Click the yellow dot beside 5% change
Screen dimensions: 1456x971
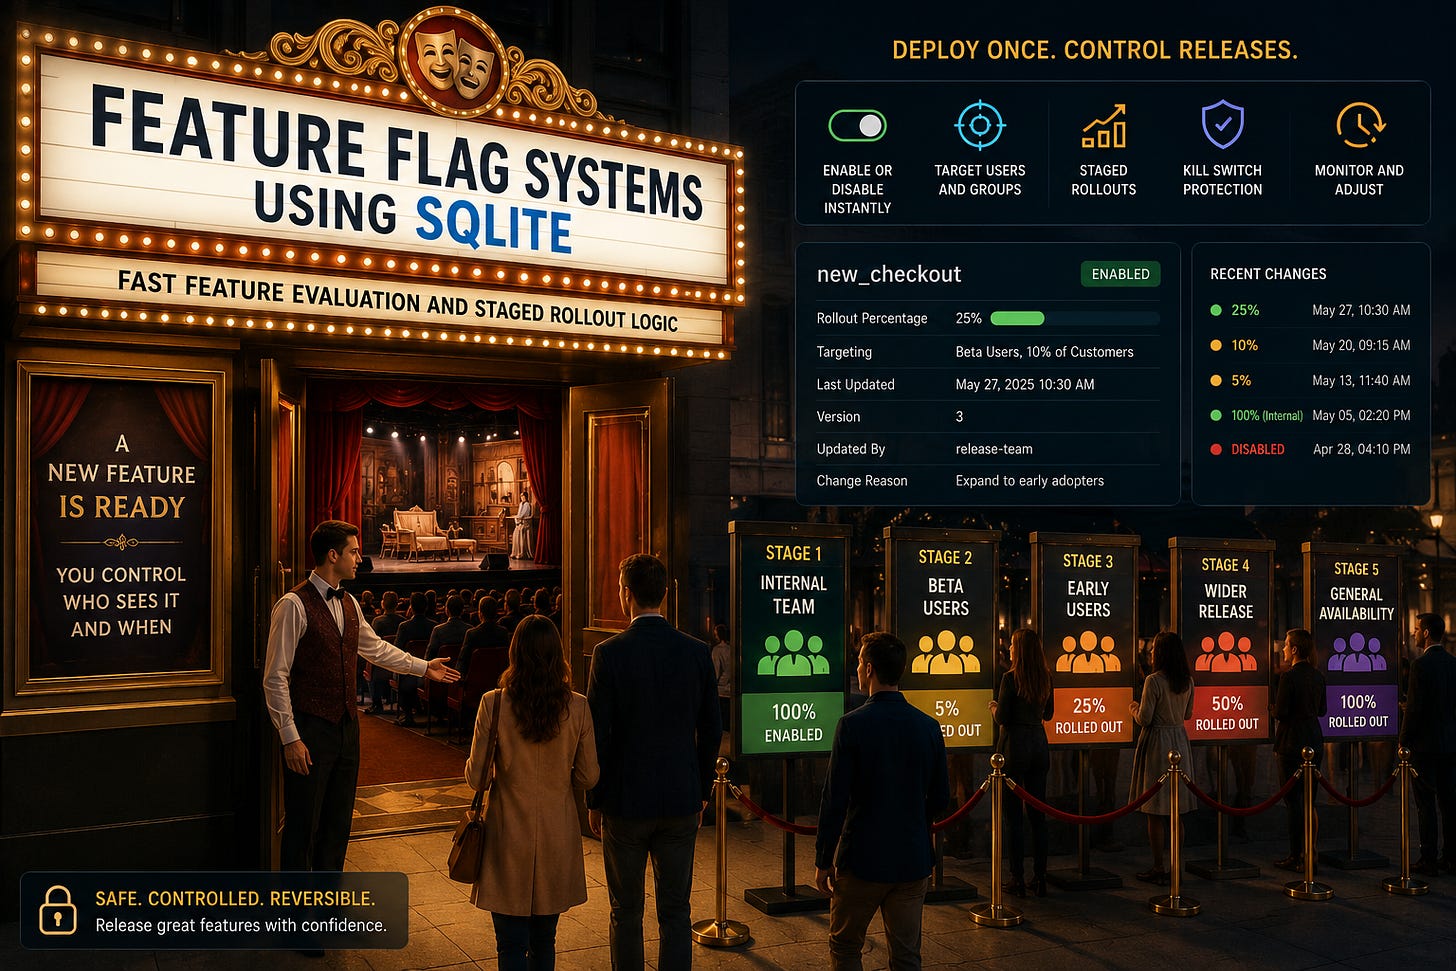[1216, 380]
